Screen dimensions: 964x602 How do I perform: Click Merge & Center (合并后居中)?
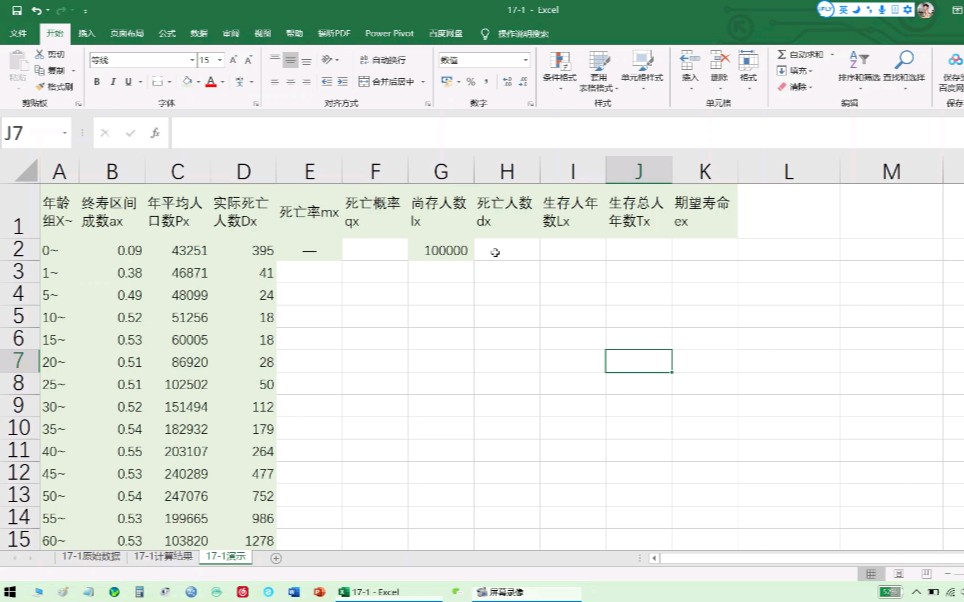click(x=386, y=82)
